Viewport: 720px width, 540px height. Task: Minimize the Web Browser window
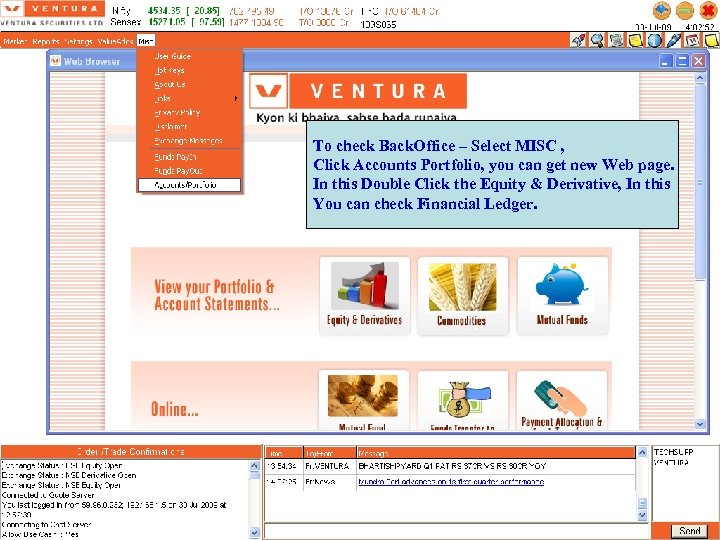[666, 61]
